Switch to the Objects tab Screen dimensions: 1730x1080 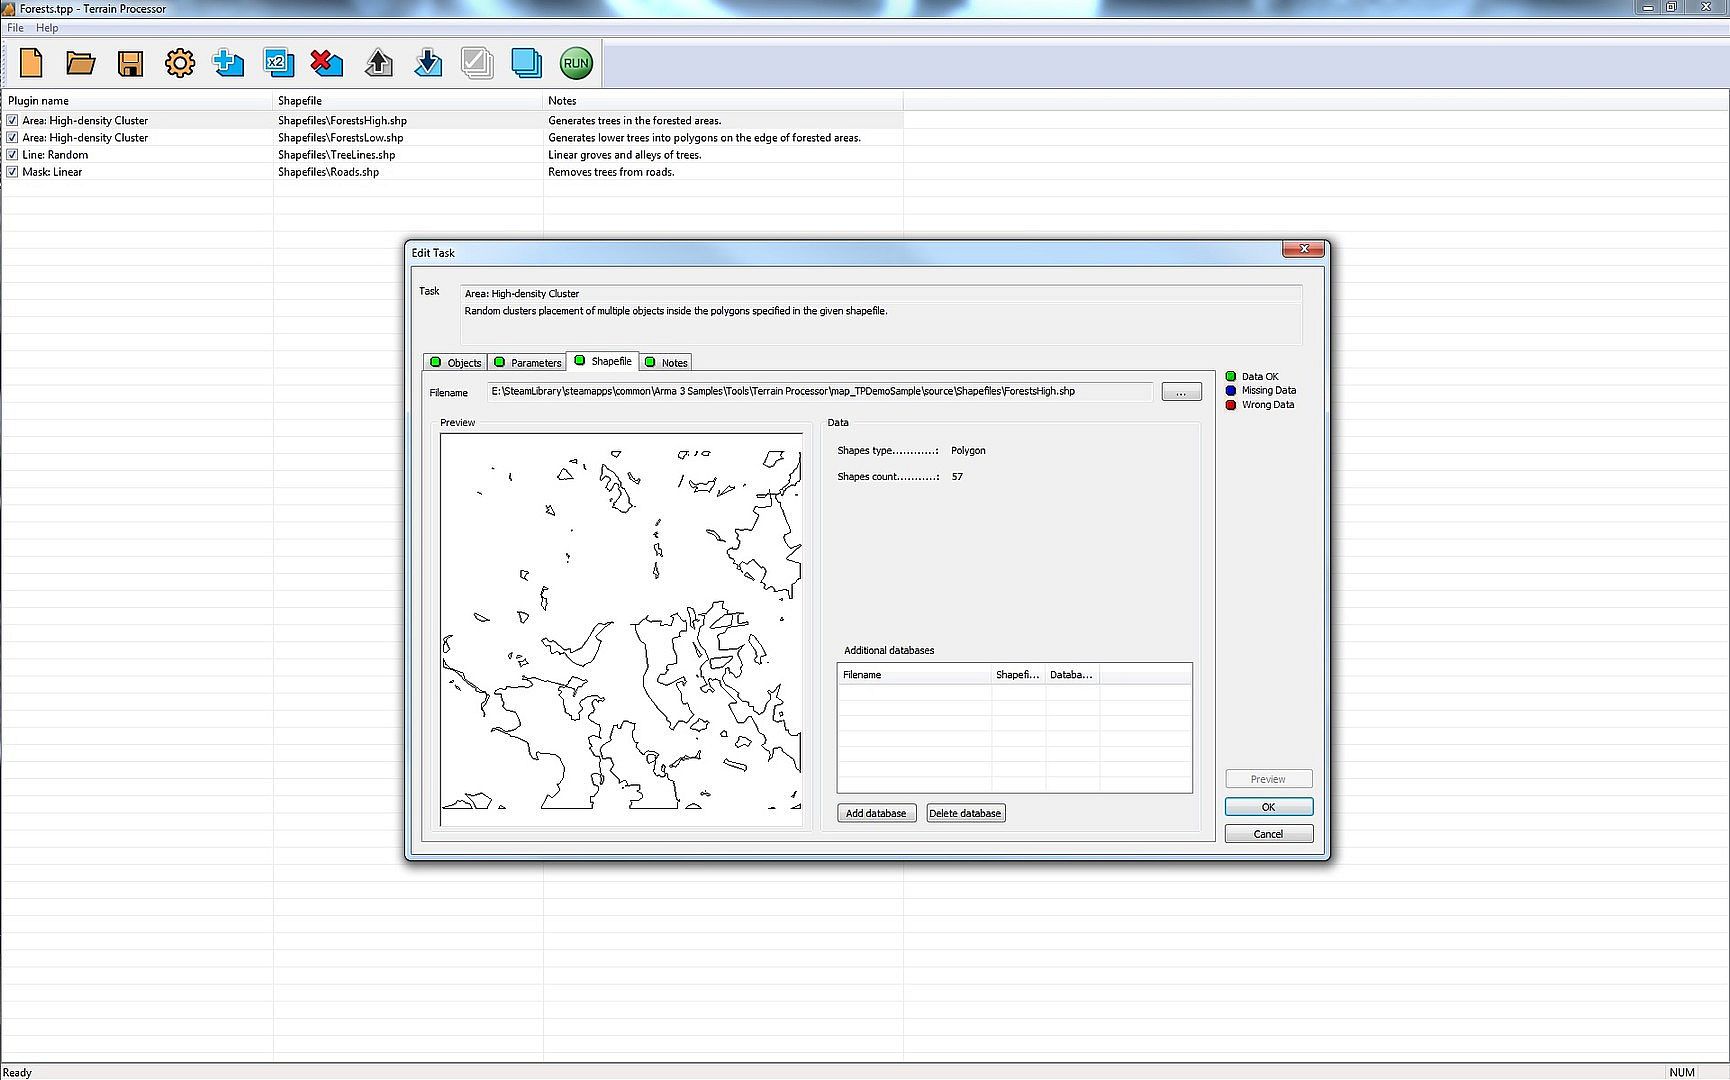pyautogui.click(x=455, y=362)
